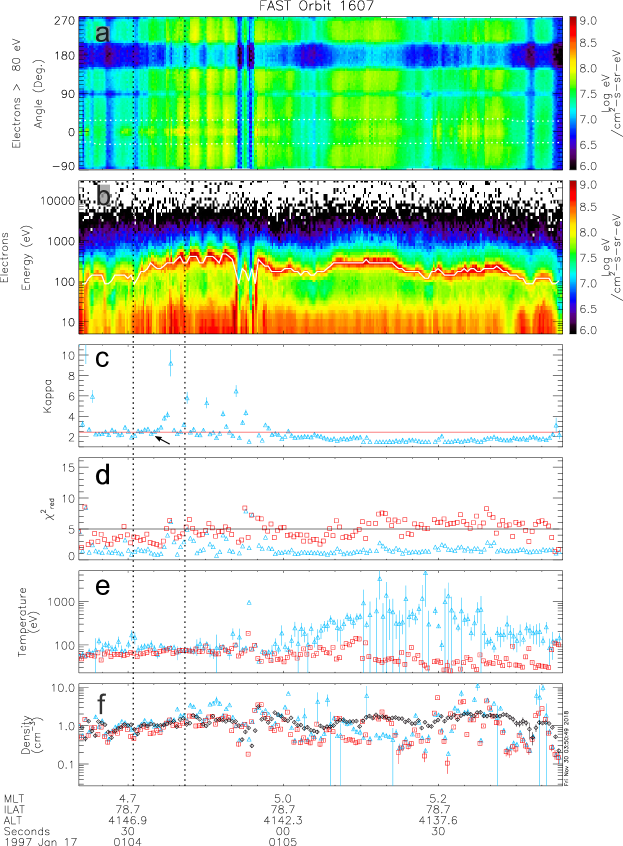Click the "15" tick on chi-squared axis
Screen dimensions: 623x846
69,467
